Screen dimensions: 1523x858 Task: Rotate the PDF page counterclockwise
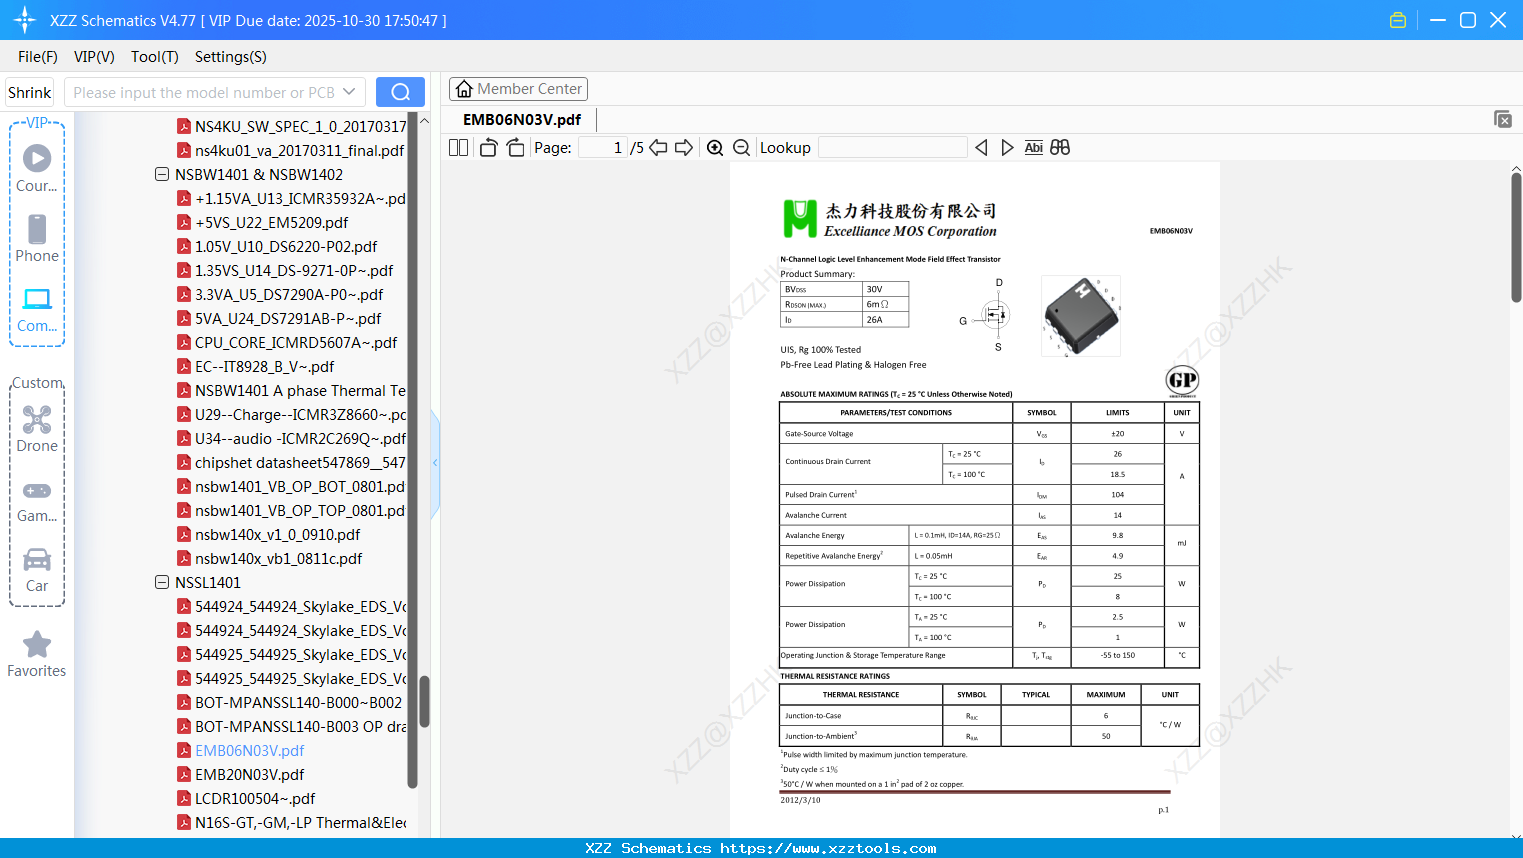pyautogui.click(x=488, y=148)
